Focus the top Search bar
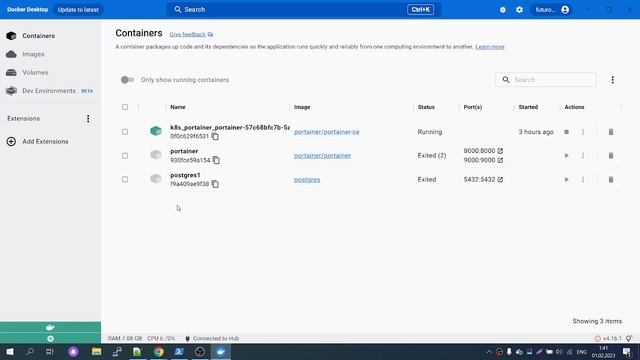640x360 pixels. click(303, 9)
